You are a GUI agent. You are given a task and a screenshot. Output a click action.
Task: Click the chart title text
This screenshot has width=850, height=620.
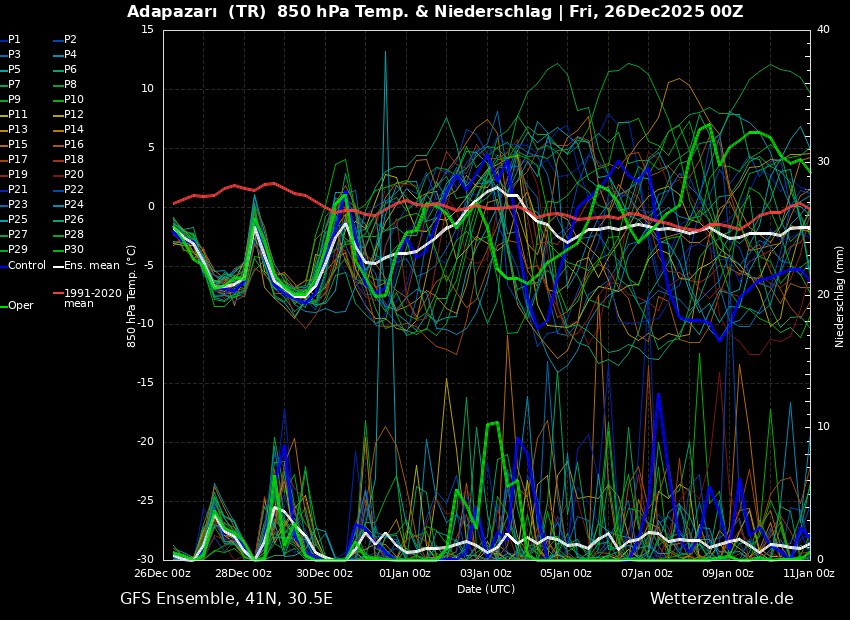click(x=435, y=11)
